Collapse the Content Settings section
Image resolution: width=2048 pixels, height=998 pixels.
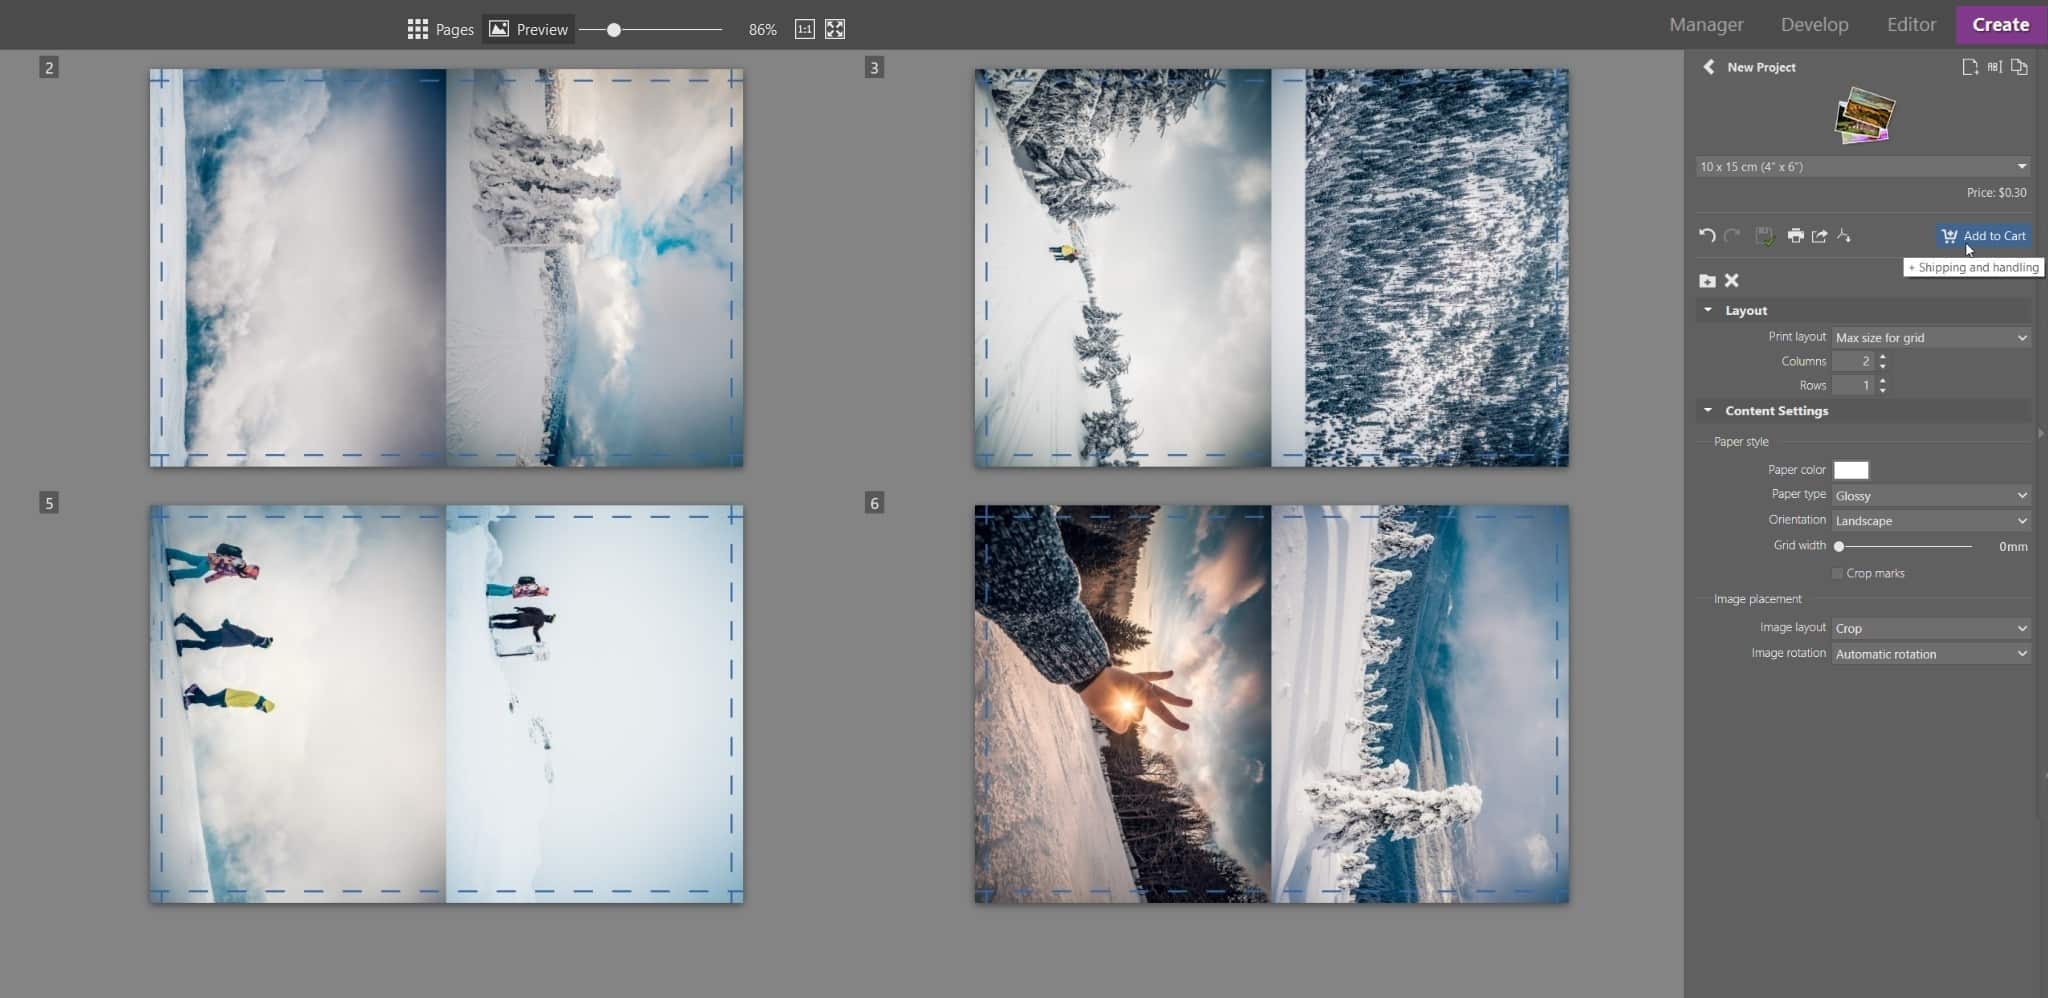[1709, 410]
